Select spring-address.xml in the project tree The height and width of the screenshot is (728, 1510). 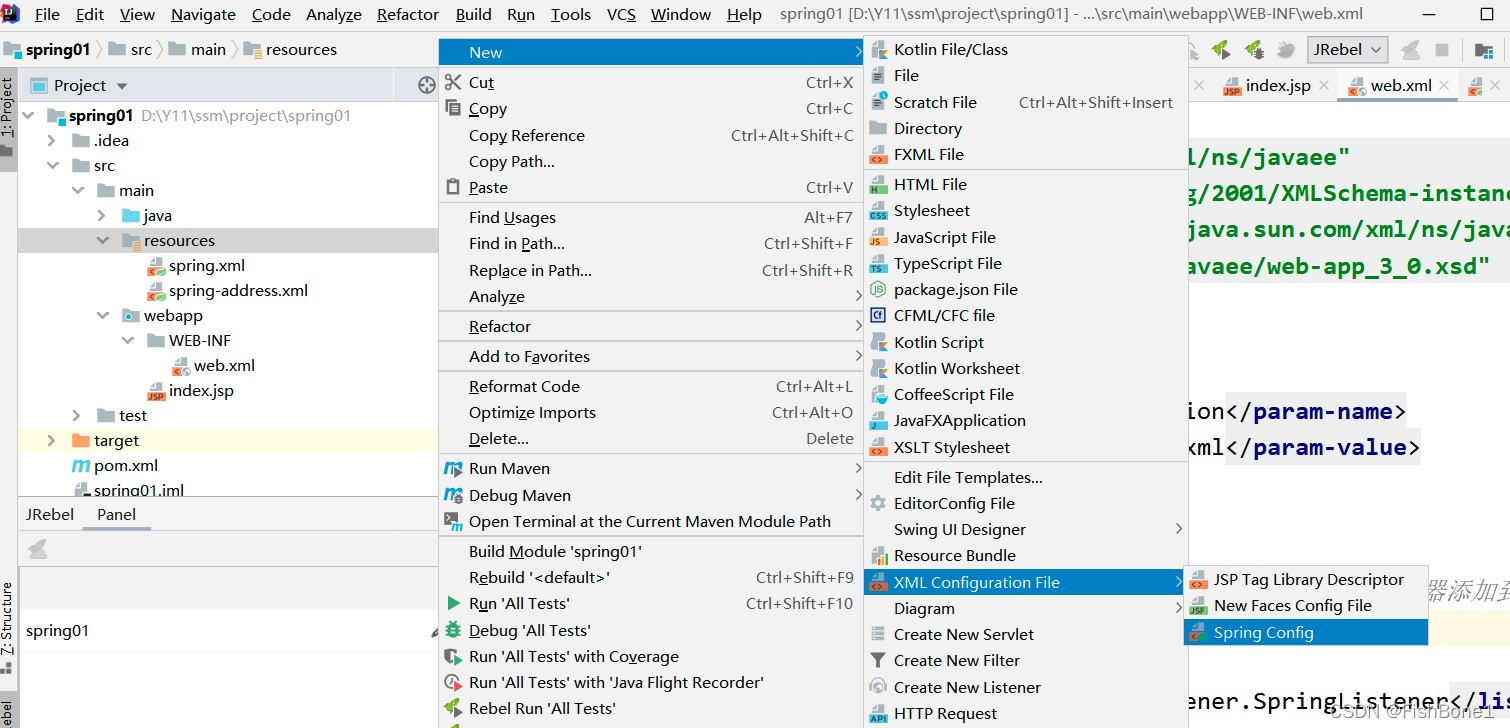(x=228, y=291)
